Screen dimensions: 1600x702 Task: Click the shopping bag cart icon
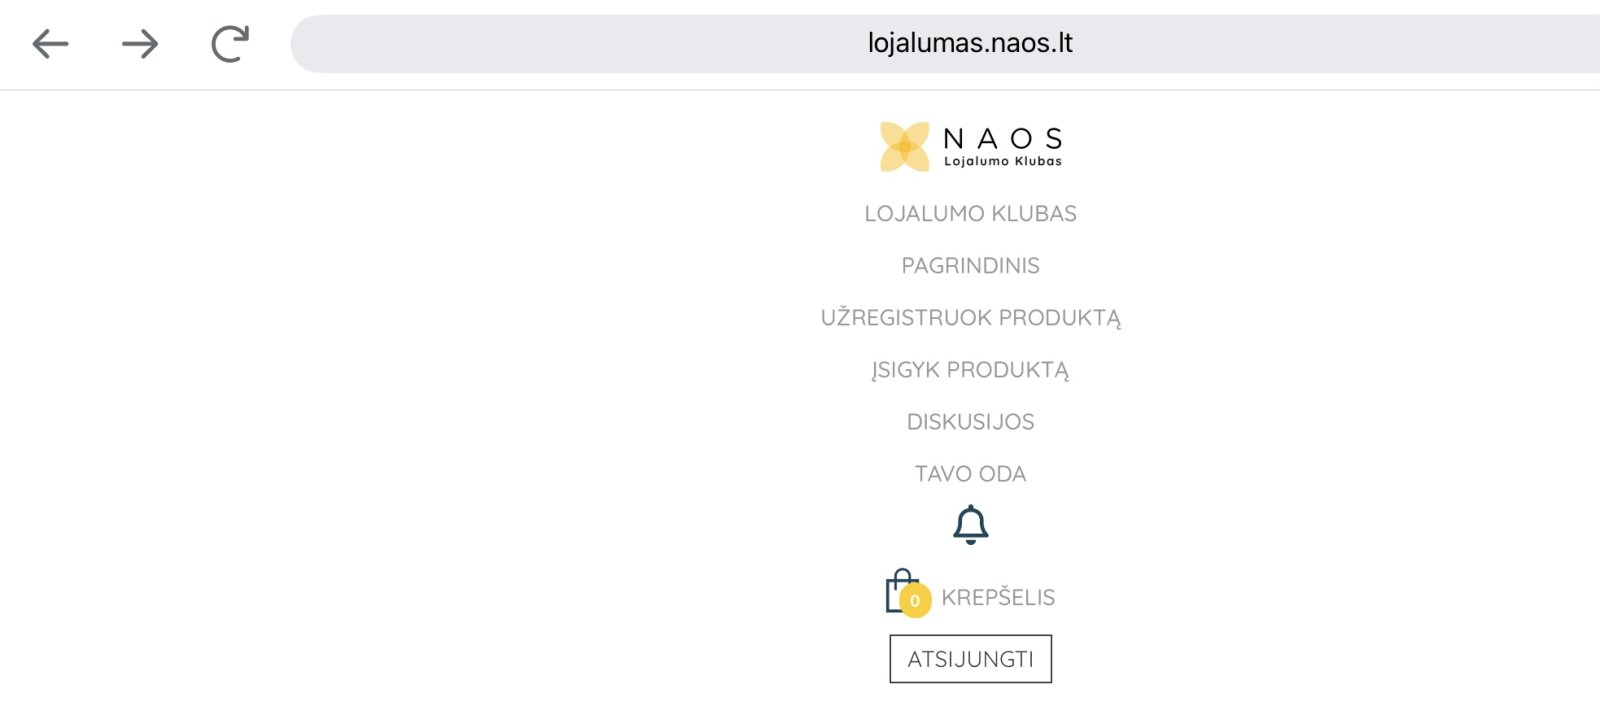[900, 591]
